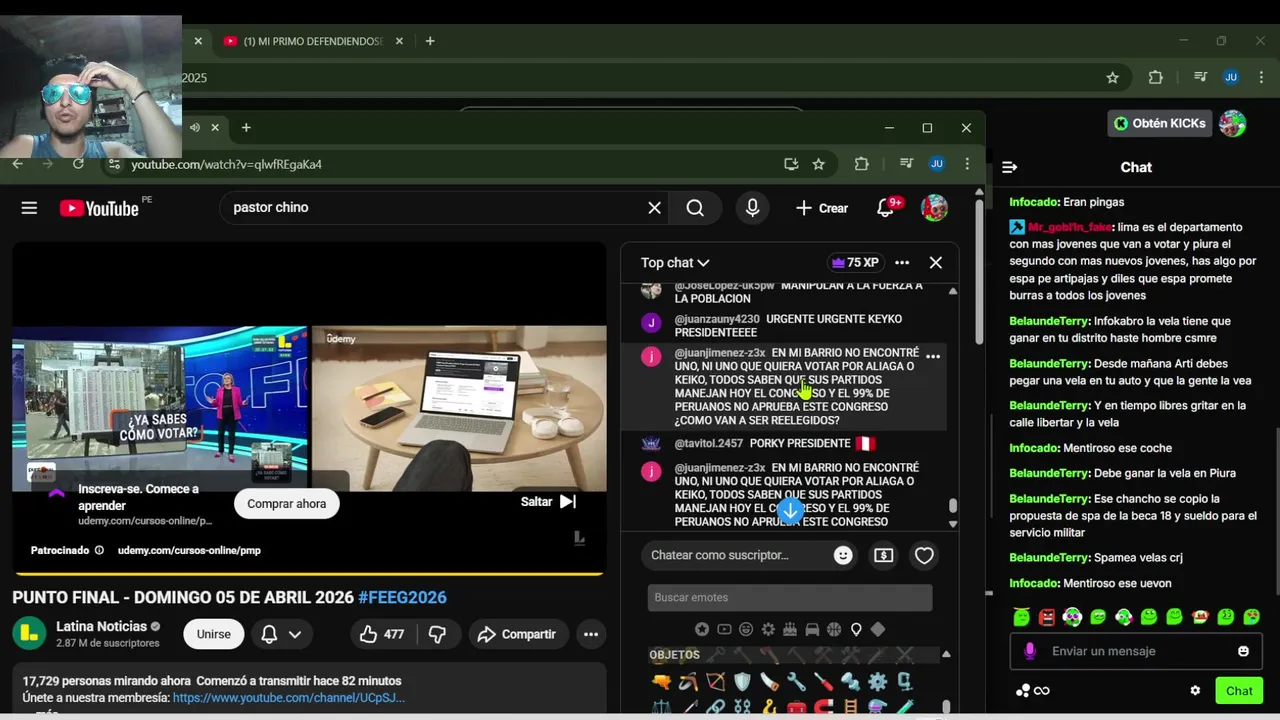Open options for the highlighted juanjimenez-z3x message
1280x720 pixels.
coord(933,356)
